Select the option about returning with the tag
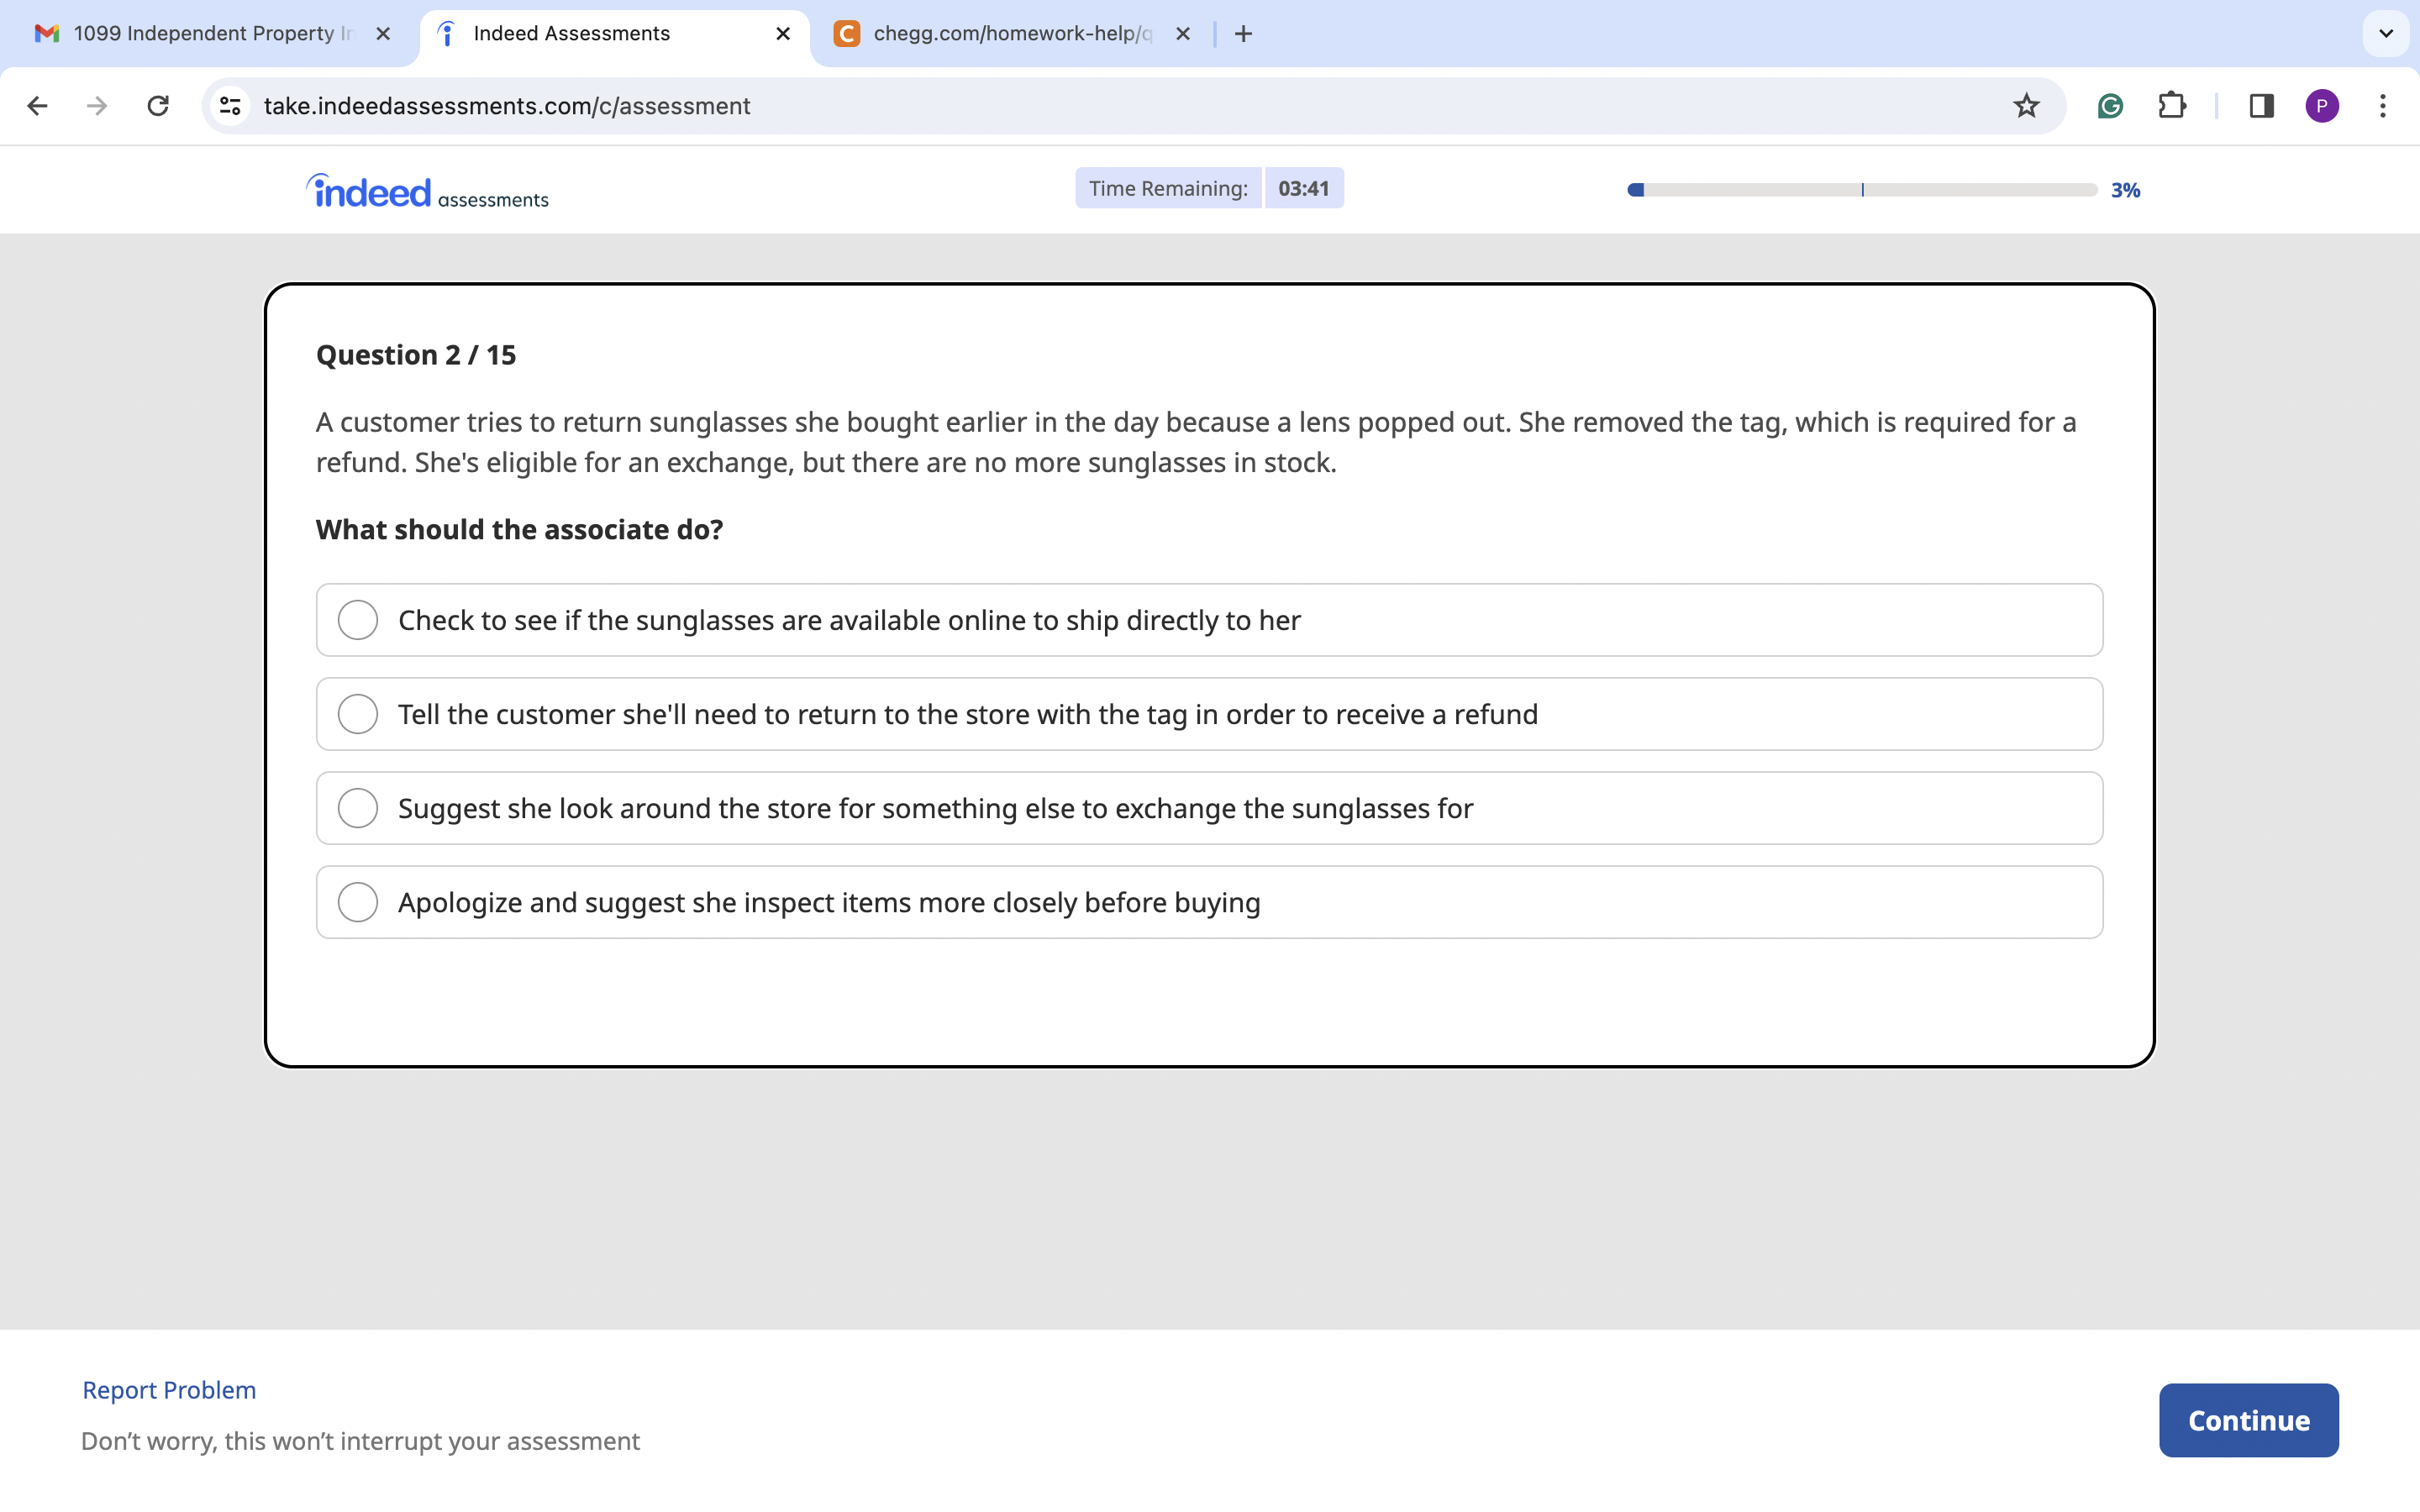 click(358, 713)
